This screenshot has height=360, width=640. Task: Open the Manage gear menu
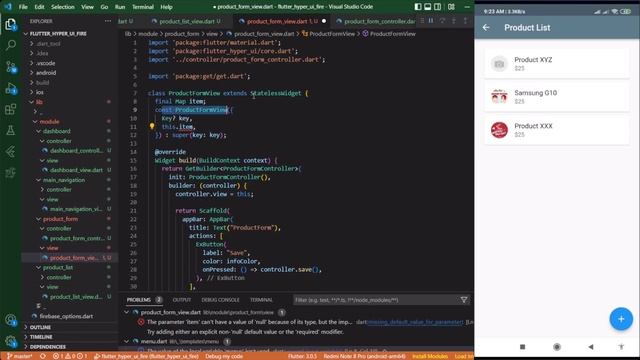pos(11,341)
